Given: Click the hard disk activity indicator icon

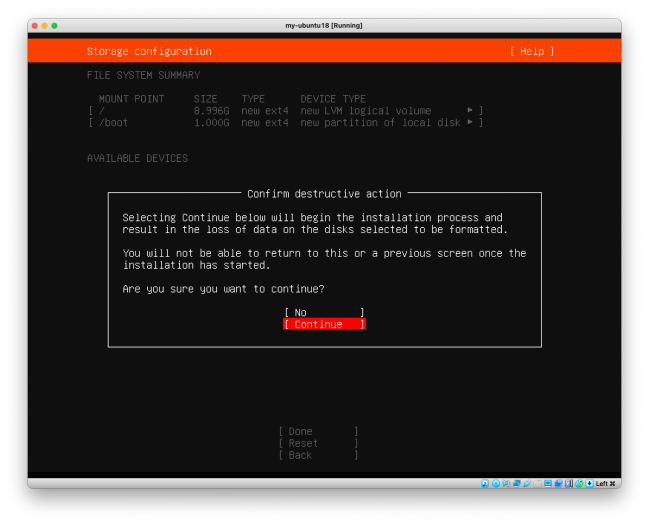Looking at the screenshot, I should coord(485,483).
